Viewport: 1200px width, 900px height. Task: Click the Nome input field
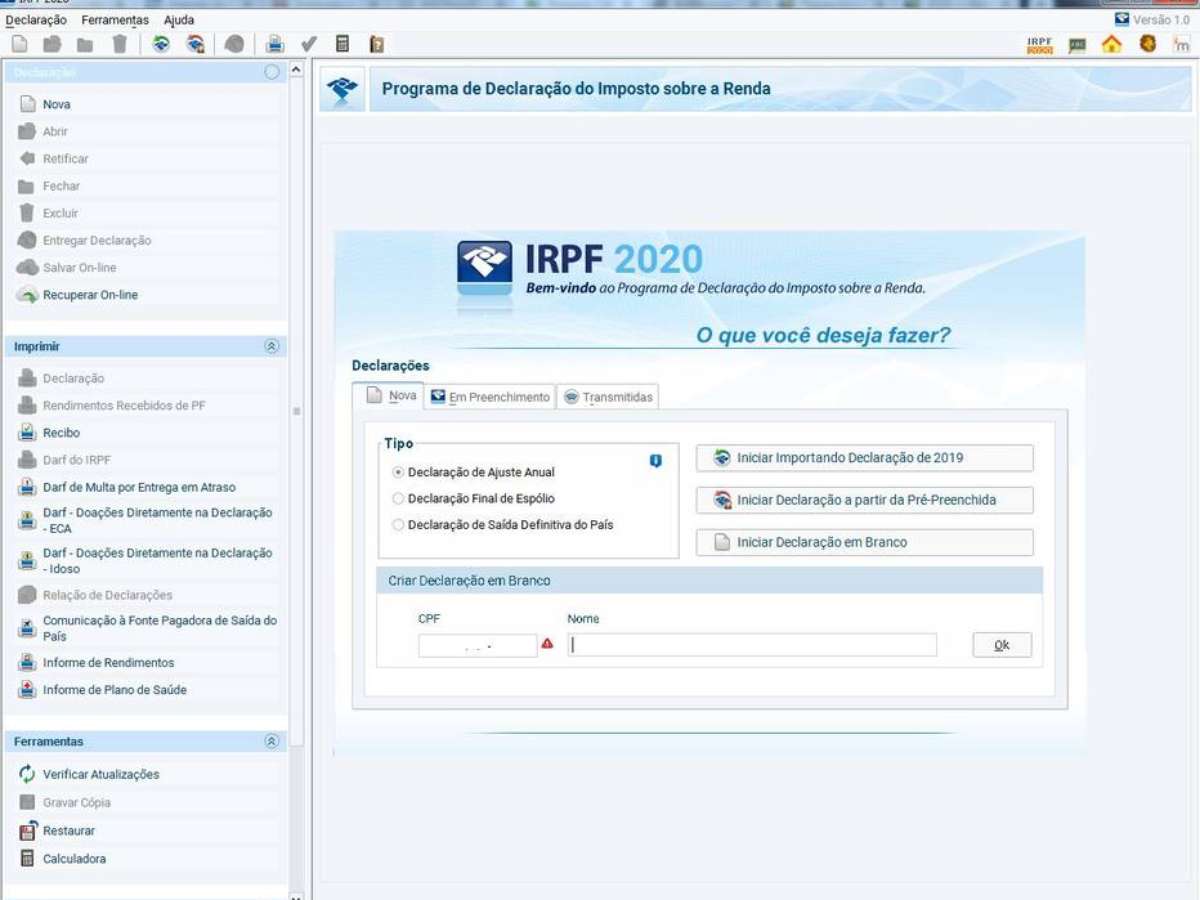click(x=752, y=645)
